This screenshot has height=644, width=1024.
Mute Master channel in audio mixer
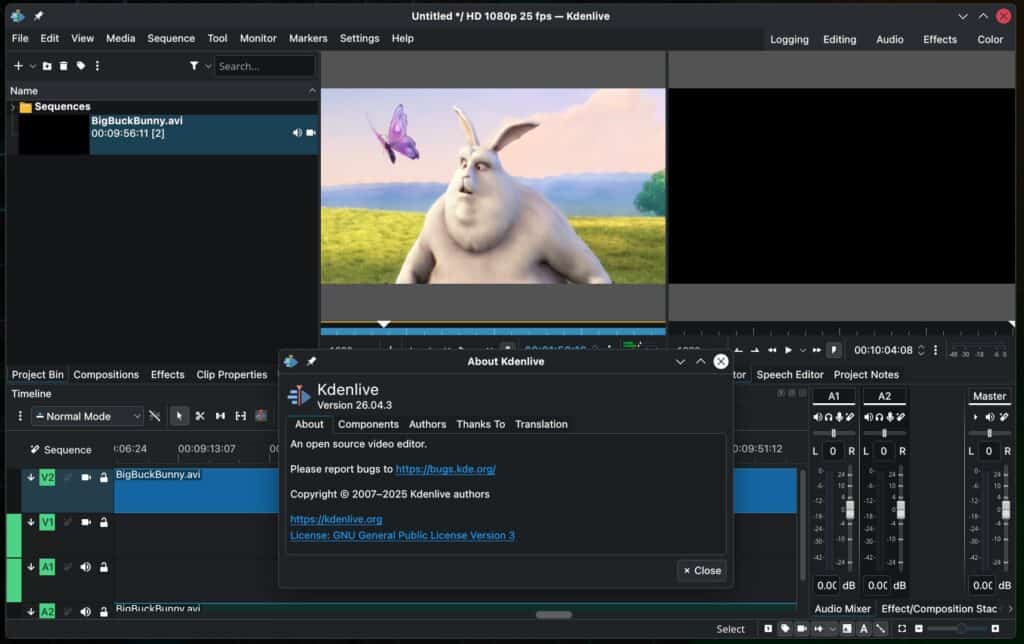tap(990, 417)
